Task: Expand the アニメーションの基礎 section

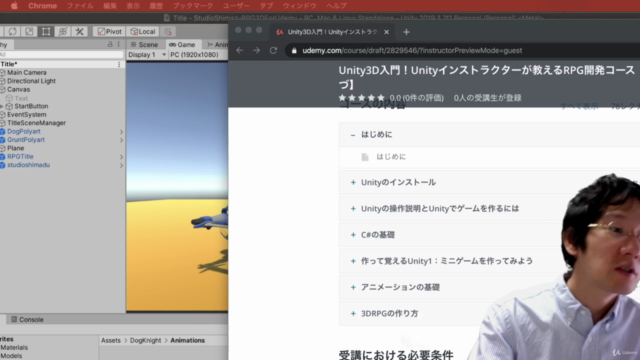Action: coord(353,287)
